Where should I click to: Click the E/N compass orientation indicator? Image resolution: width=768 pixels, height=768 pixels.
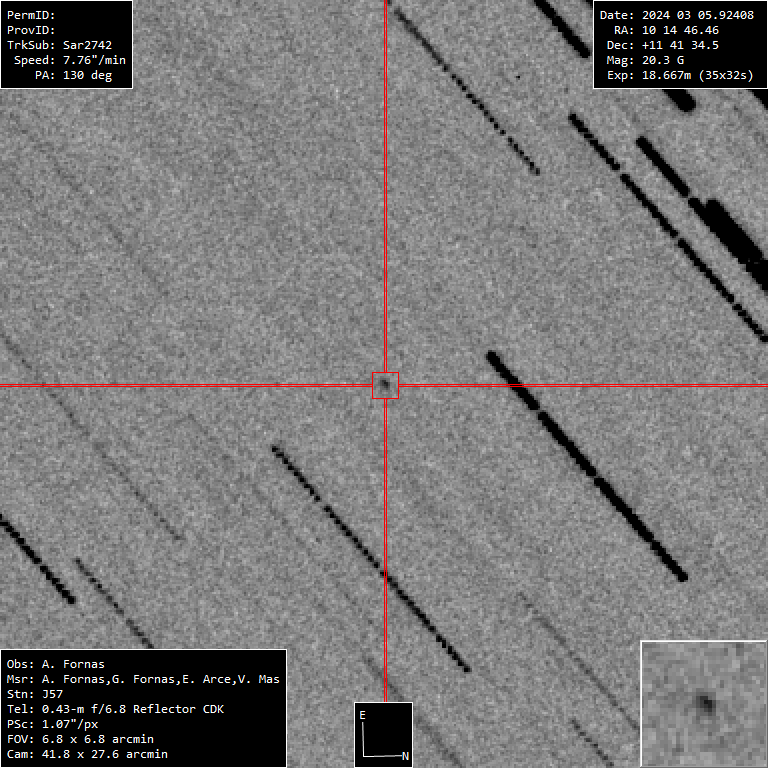coord(384,734)
